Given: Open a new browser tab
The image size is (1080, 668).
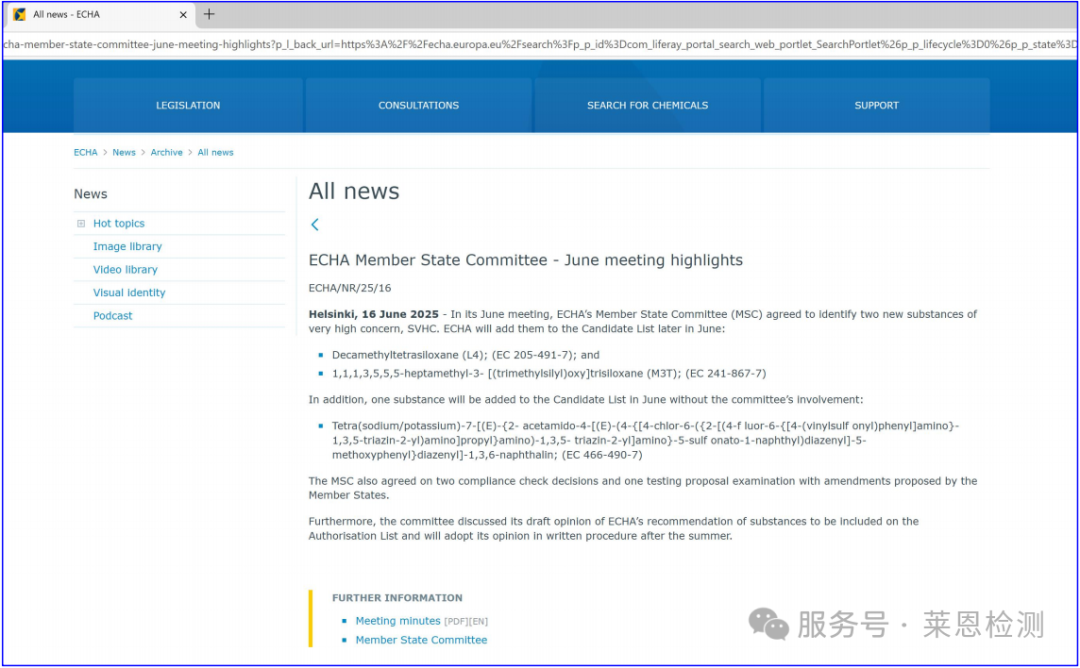Looking at the screenshot, I should click(x=209, y=14).
